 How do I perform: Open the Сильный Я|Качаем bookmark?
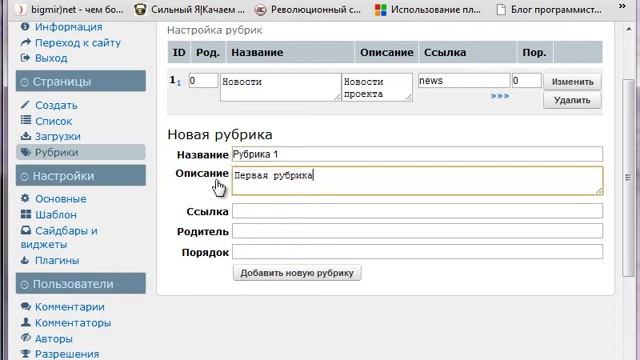click(189, 9)
